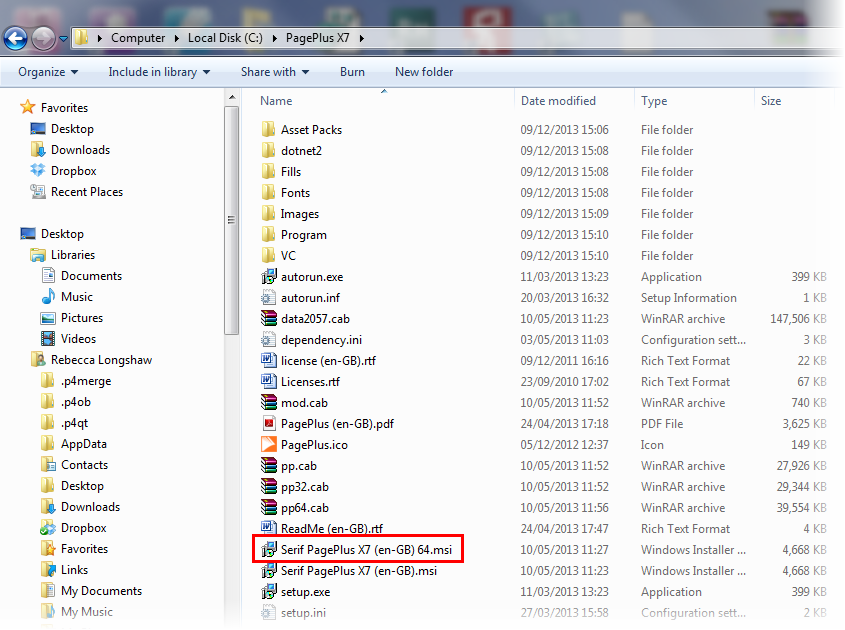This screenshot has width=845, height=630.
Task: Click the navigation pane scroll up arrow
Action: (x=232, y=98)
